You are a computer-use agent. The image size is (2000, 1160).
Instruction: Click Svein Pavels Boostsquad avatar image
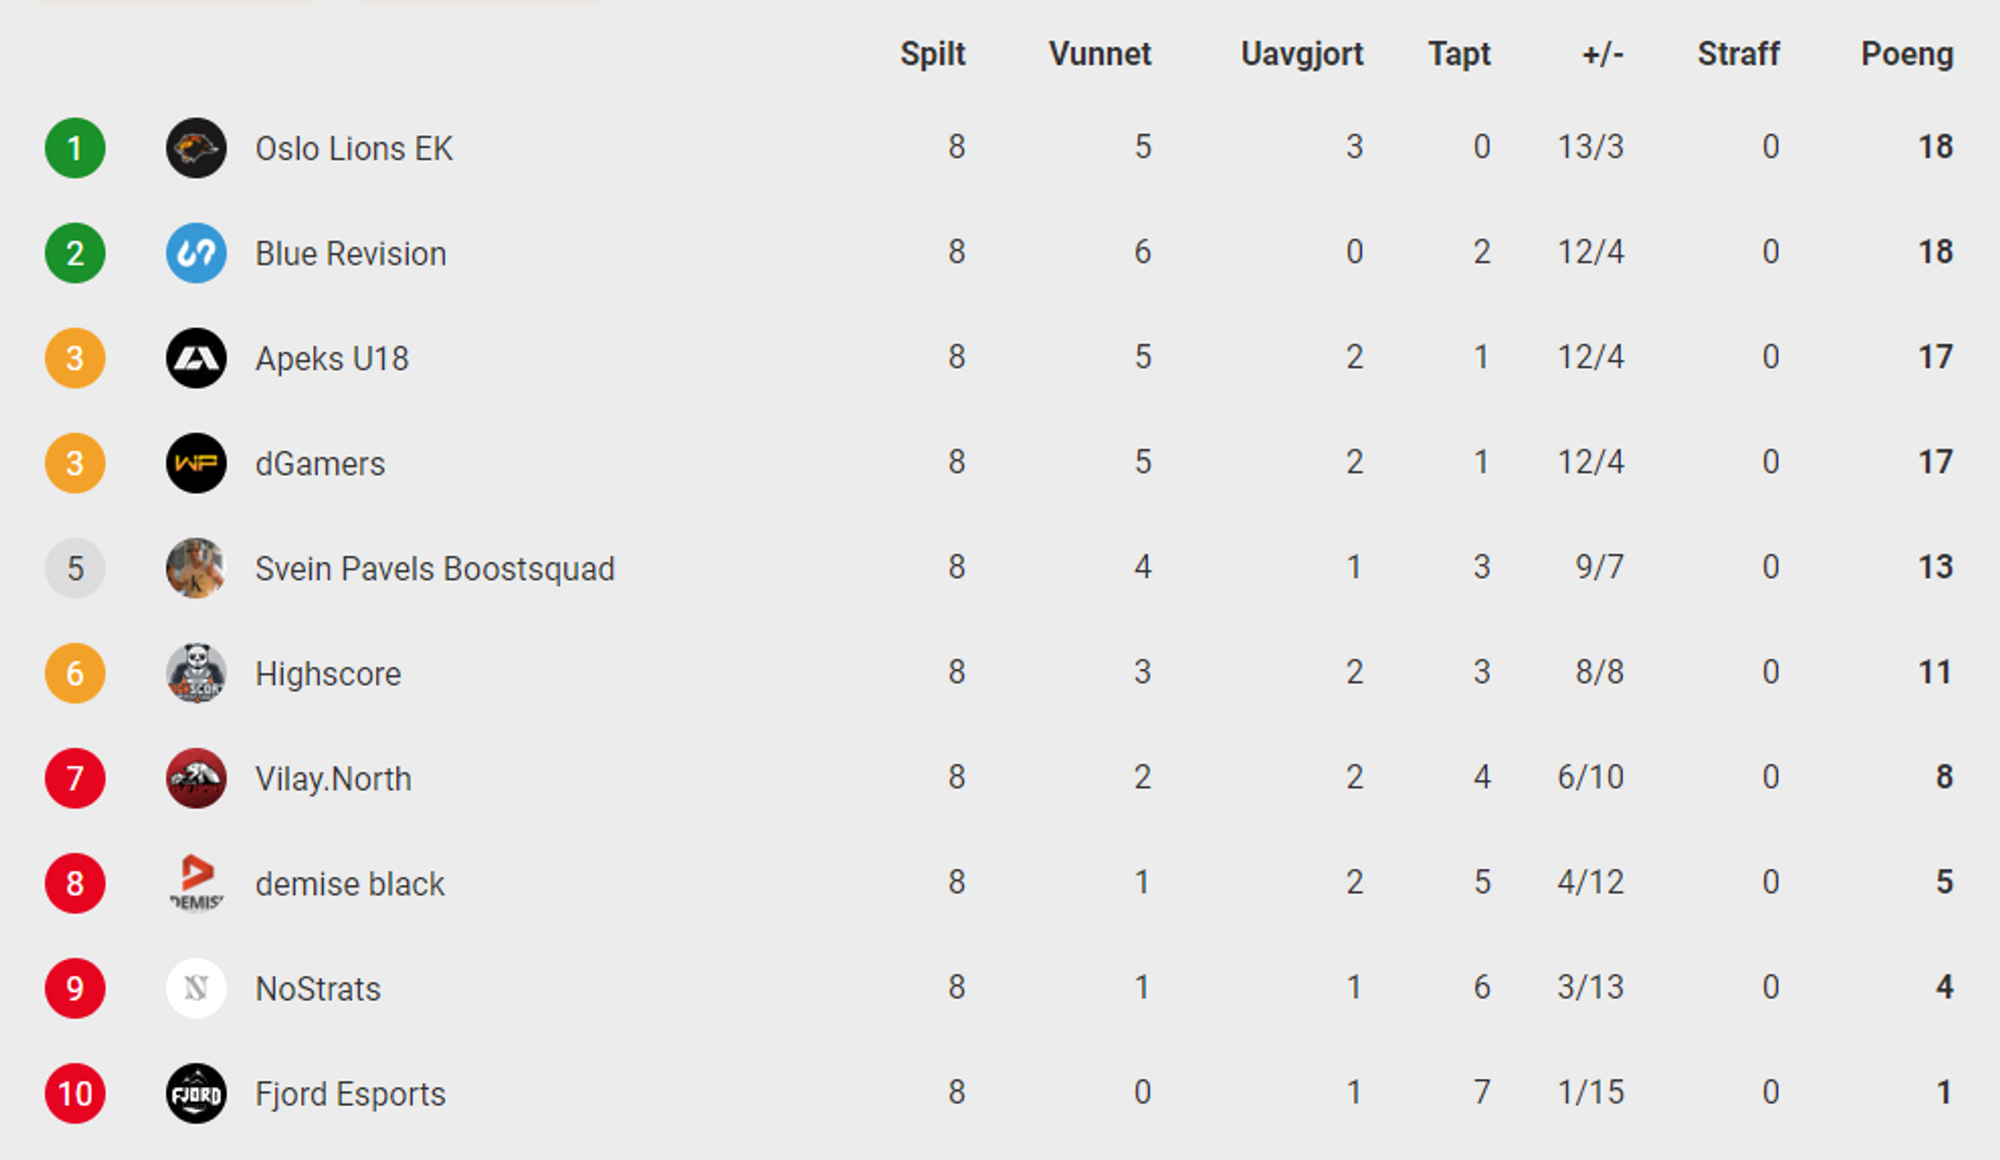(x=196, y=568)
